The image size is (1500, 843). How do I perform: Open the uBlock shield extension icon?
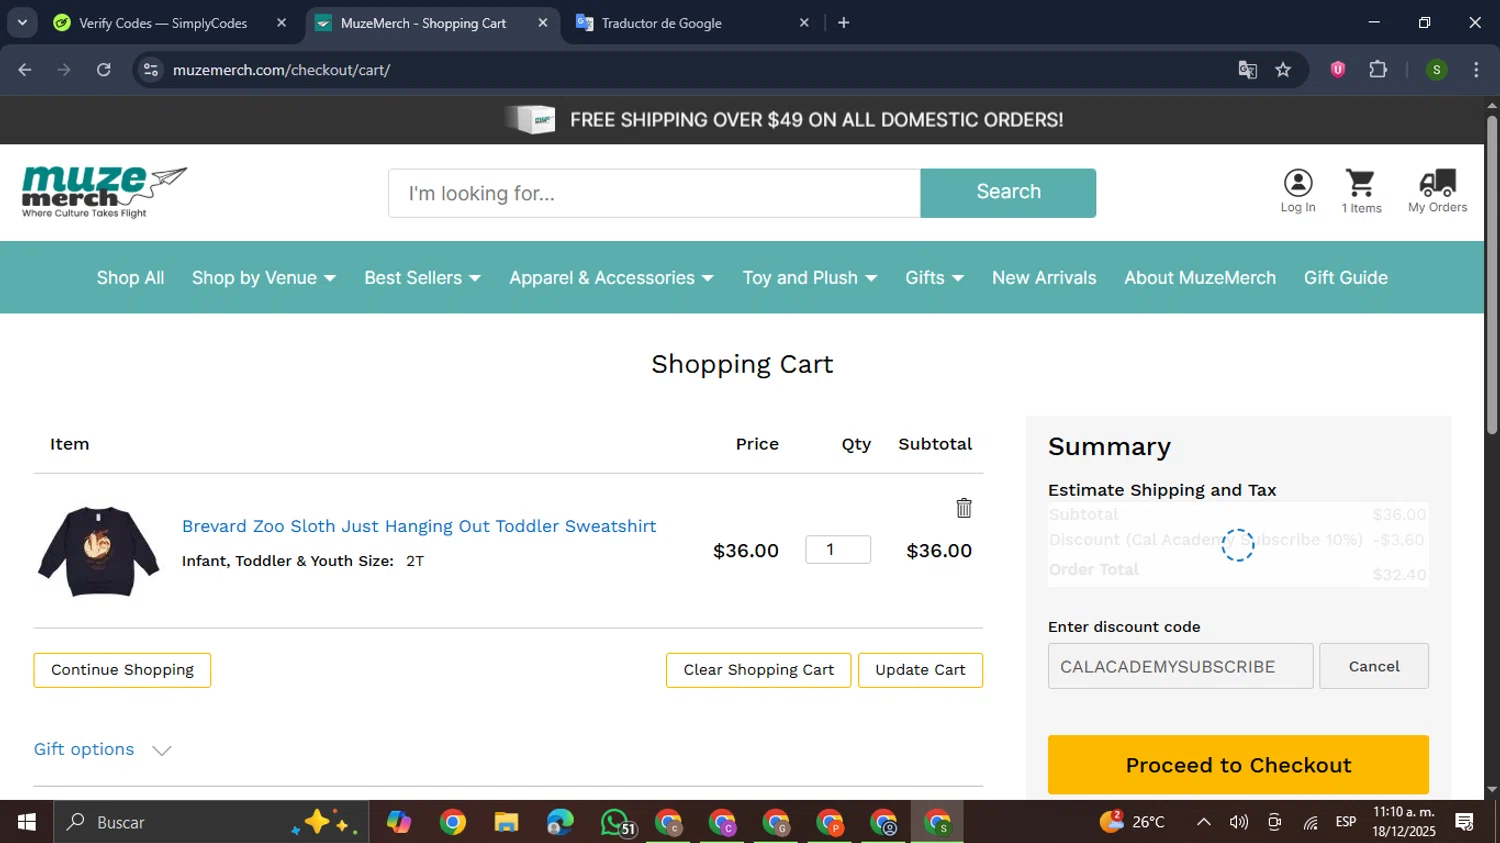[x=1338, y=70]
